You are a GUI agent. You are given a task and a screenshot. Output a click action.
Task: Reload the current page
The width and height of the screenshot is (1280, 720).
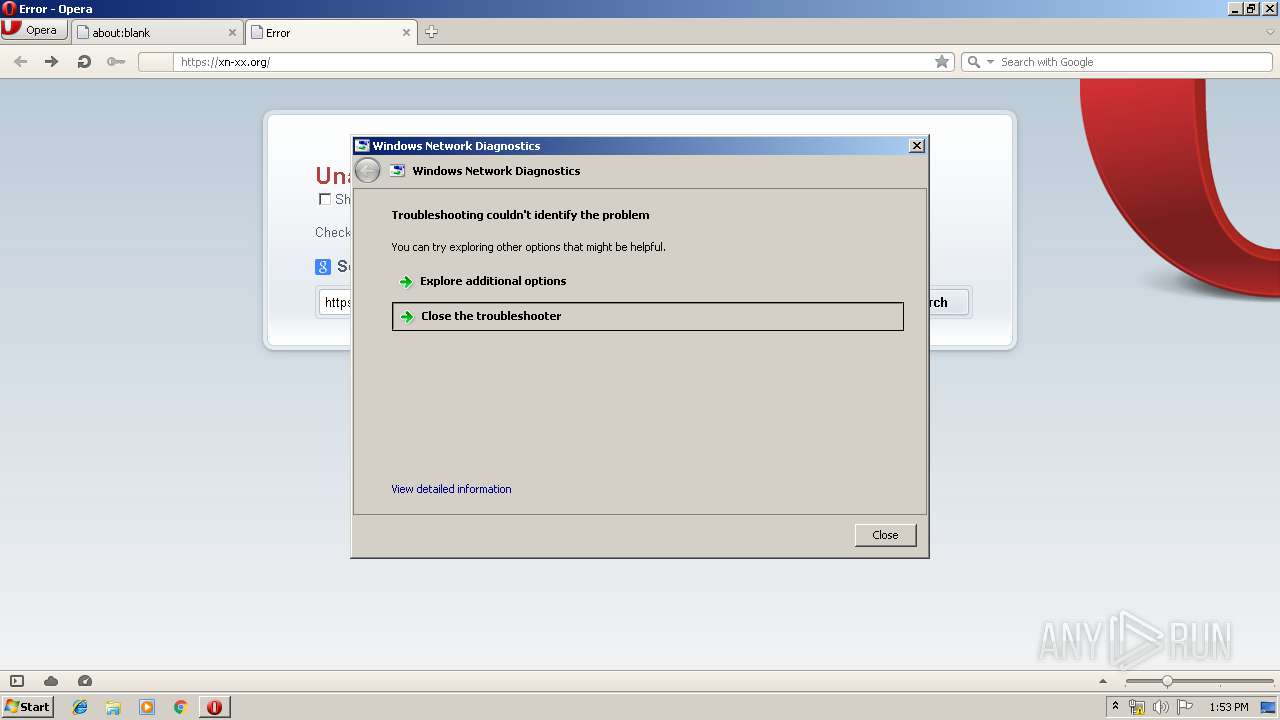(x=84, y=62)
